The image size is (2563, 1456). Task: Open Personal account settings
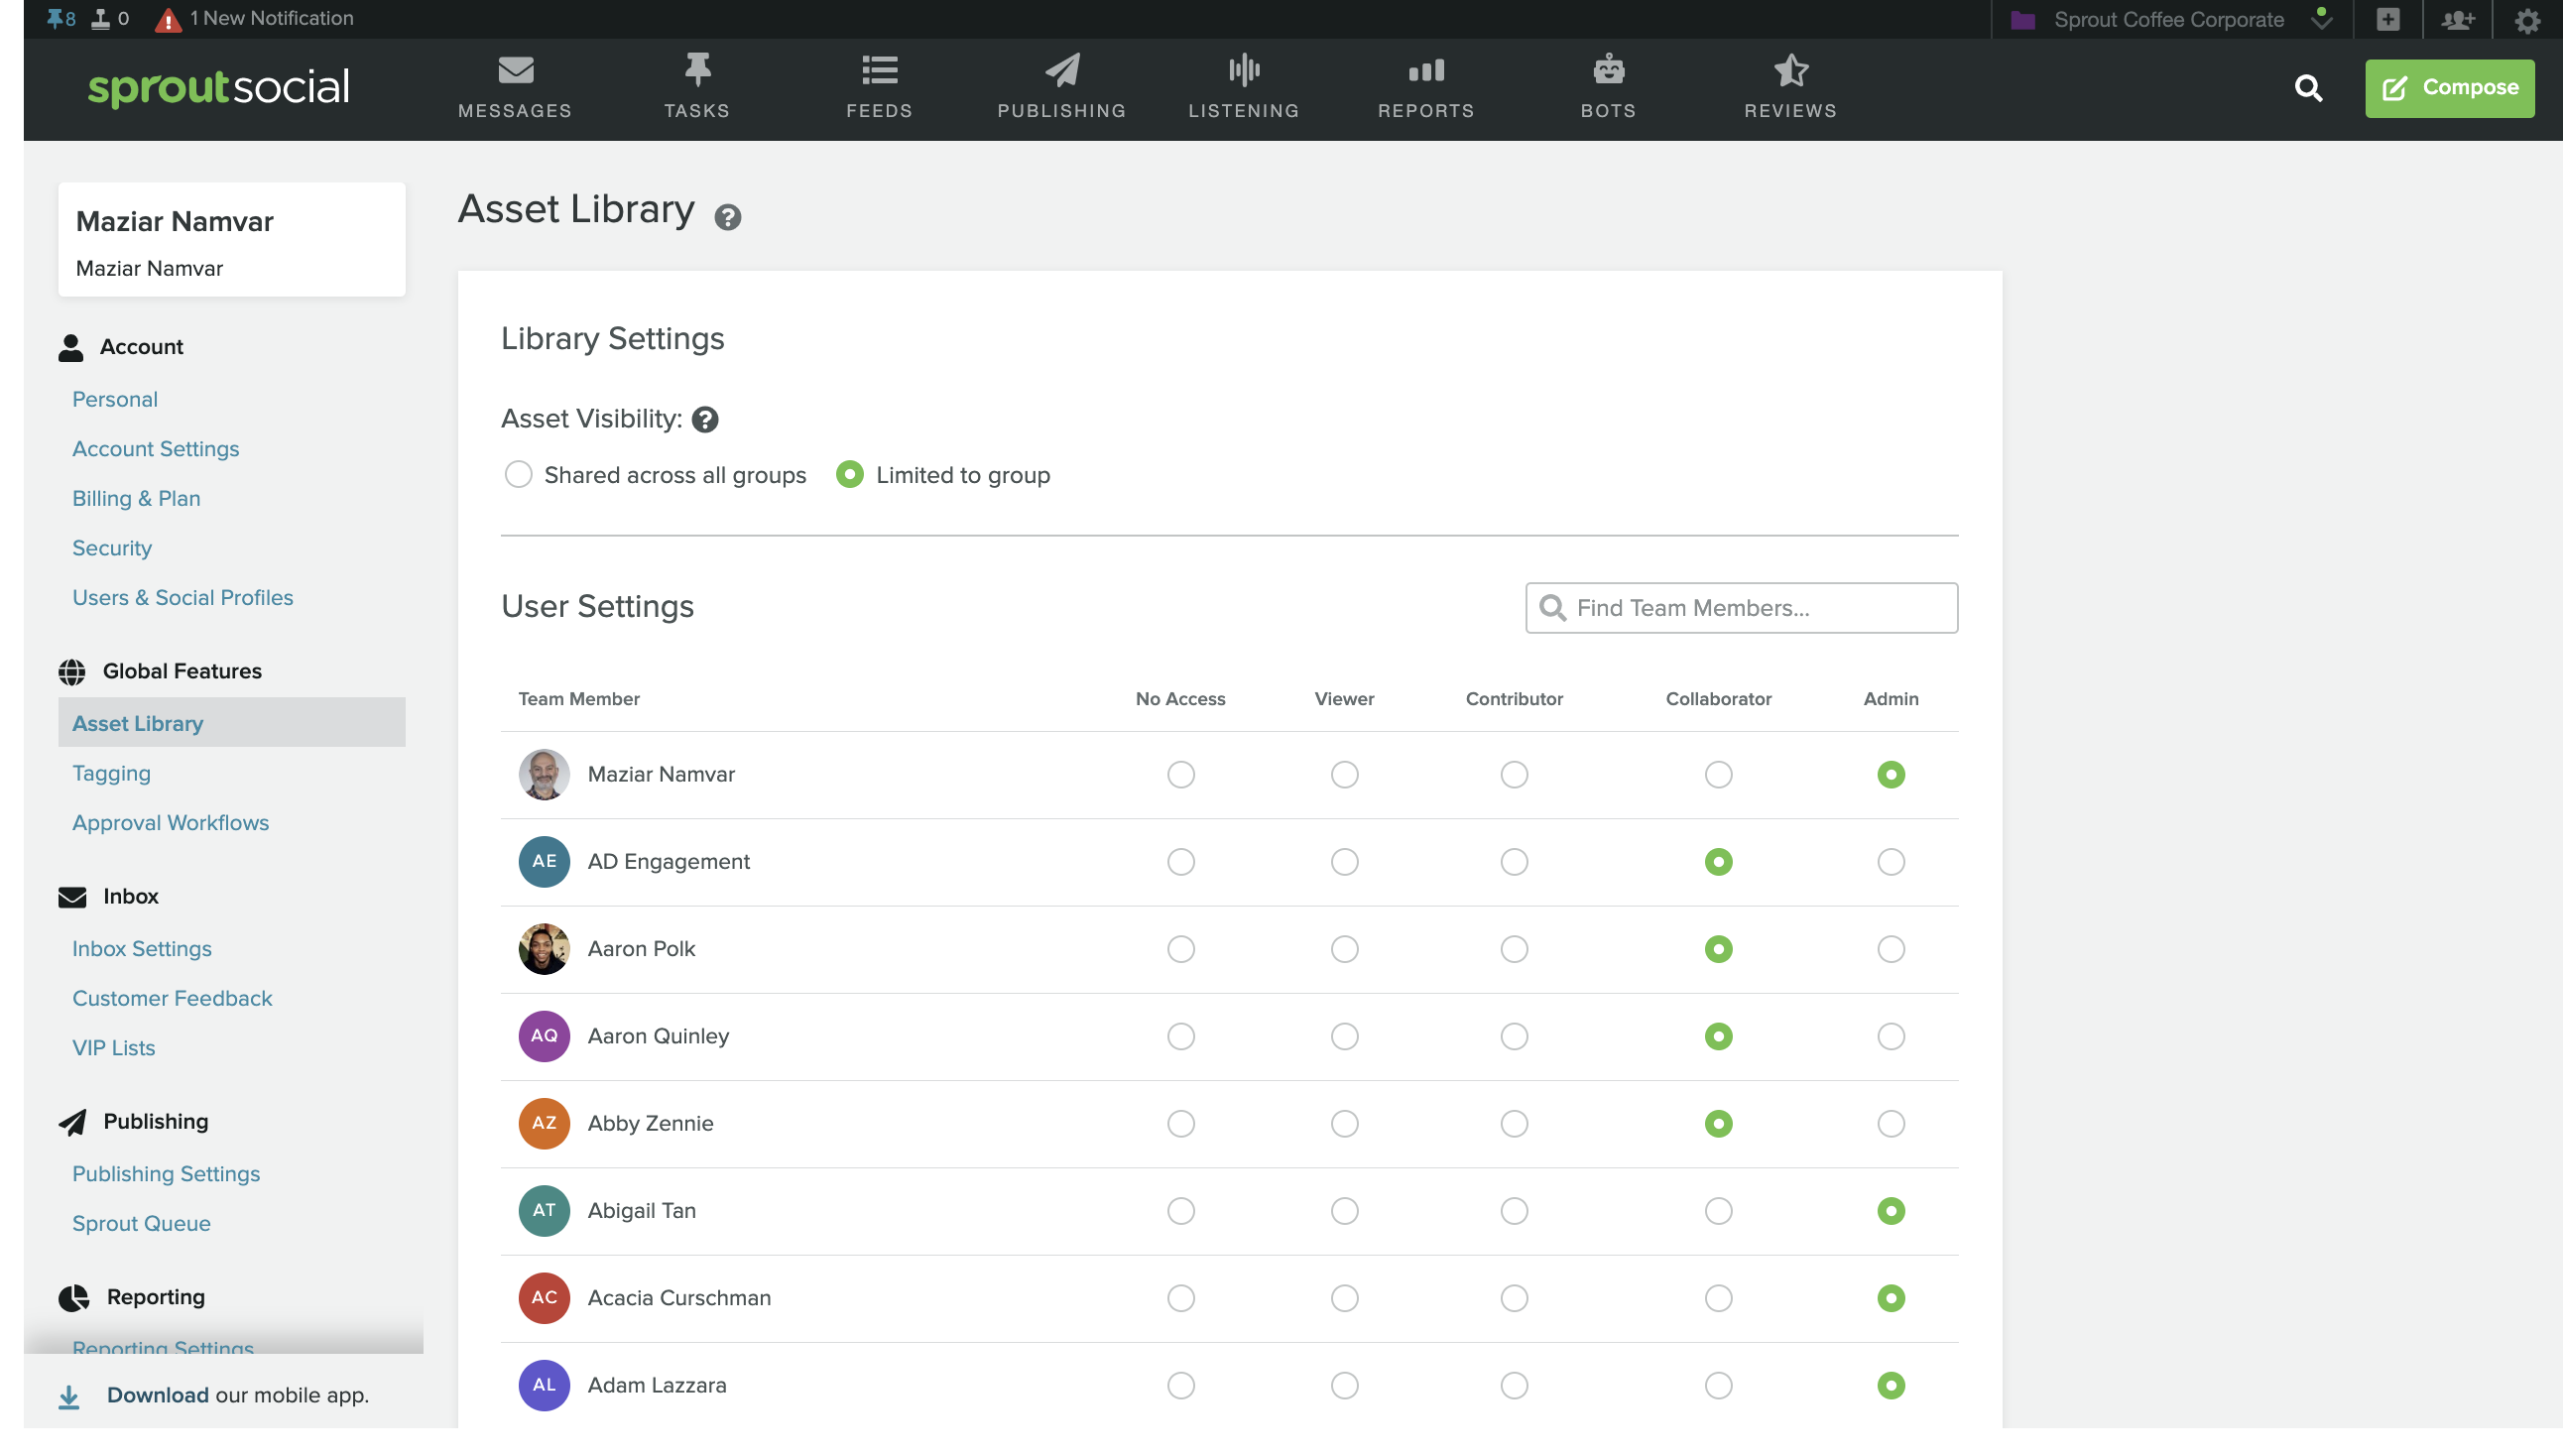[115, 399]
